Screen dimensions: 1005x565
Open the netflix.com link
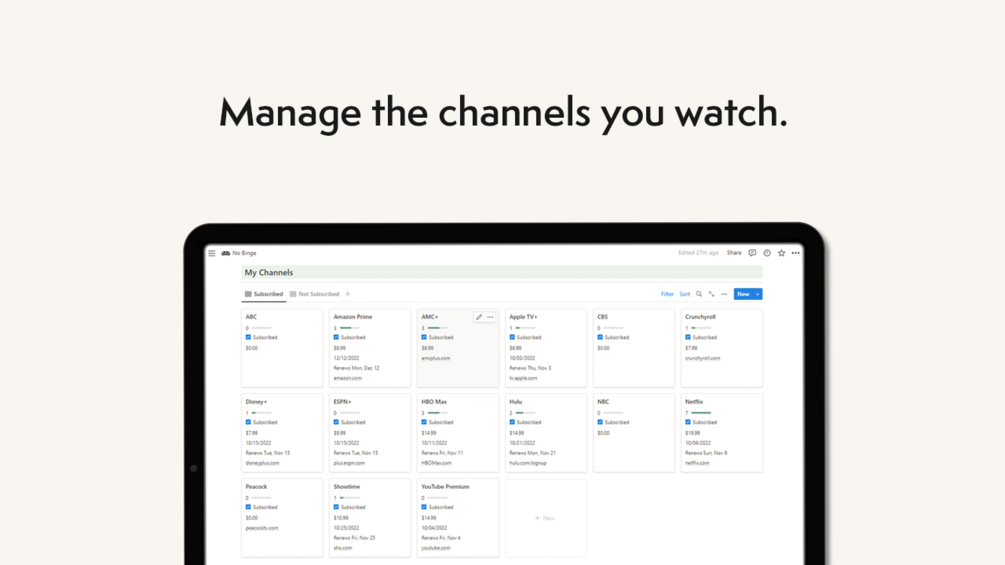click(697, 463)
